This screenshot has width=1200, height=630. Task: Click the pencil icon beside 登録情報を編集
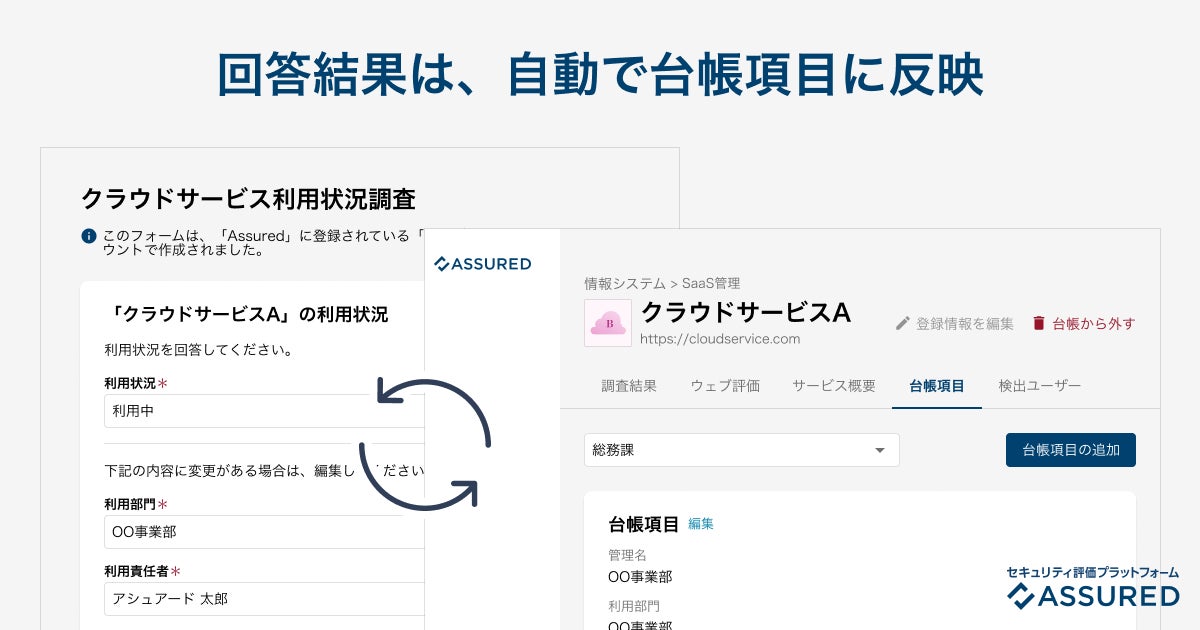click(902, 323)
